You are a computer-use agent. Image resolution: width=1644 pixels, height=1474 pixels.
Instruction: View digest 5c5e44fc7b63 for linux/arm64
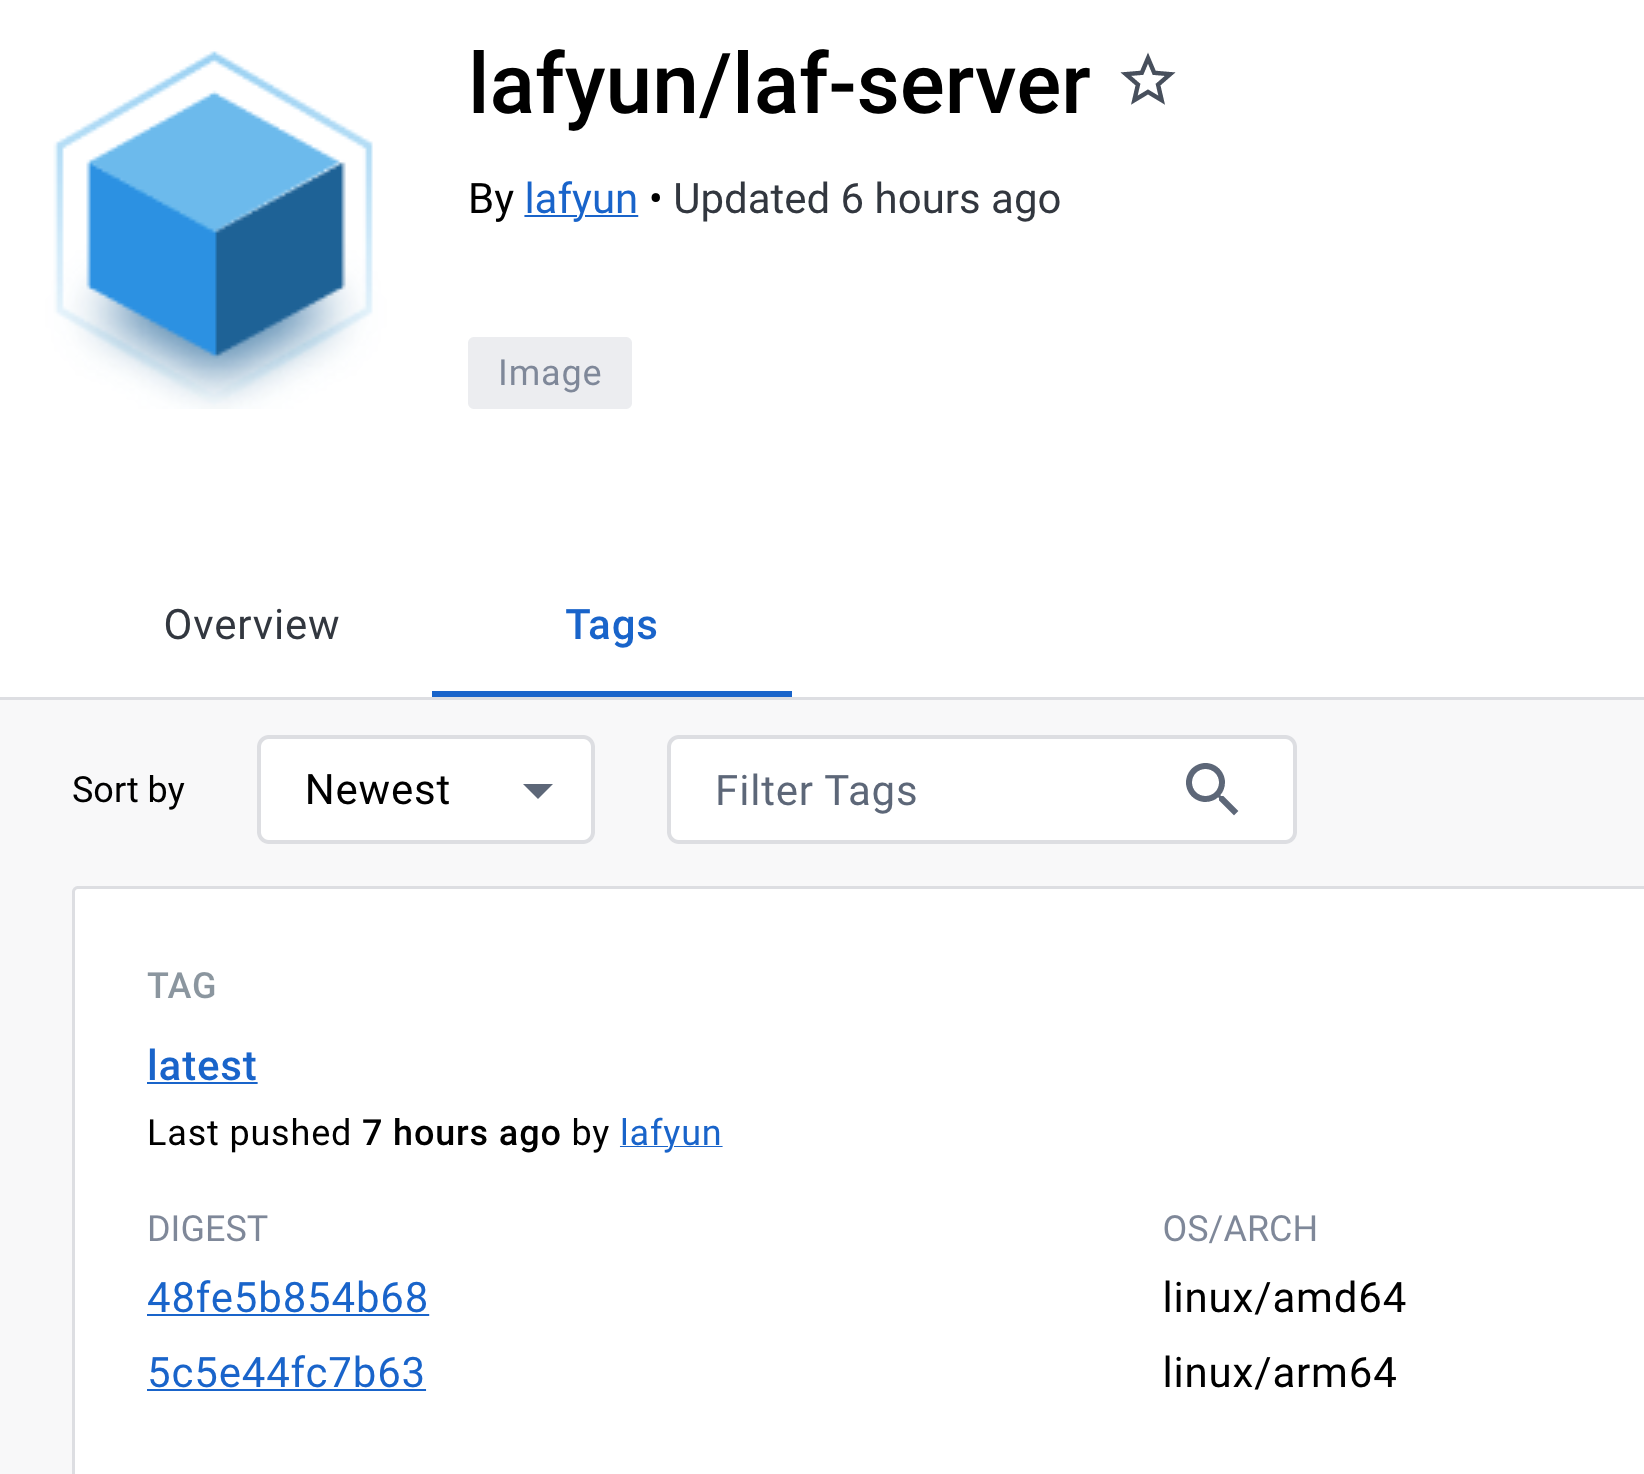point(286,1373)
